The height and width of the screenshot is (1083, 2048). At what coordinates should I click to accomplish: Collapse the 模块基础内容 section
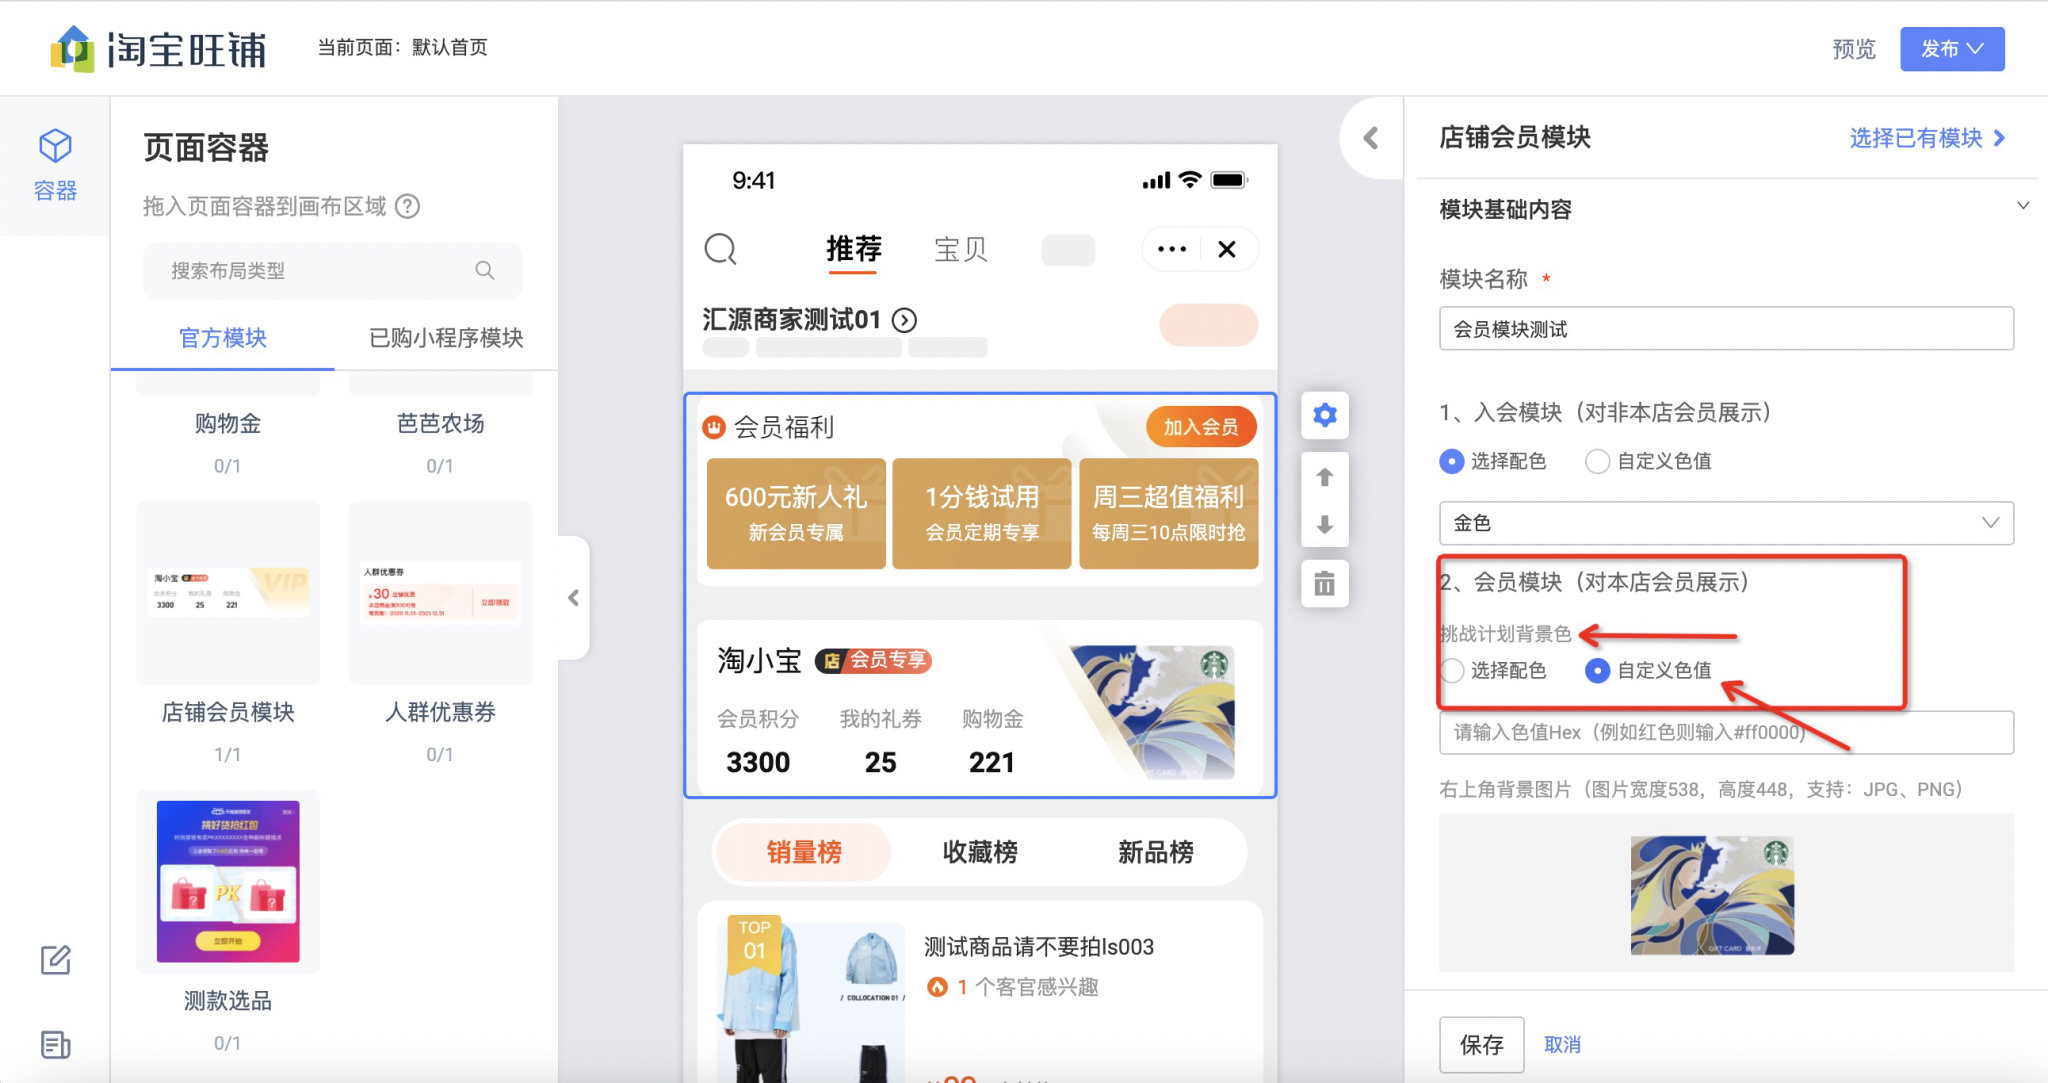tap(2023, 206)
